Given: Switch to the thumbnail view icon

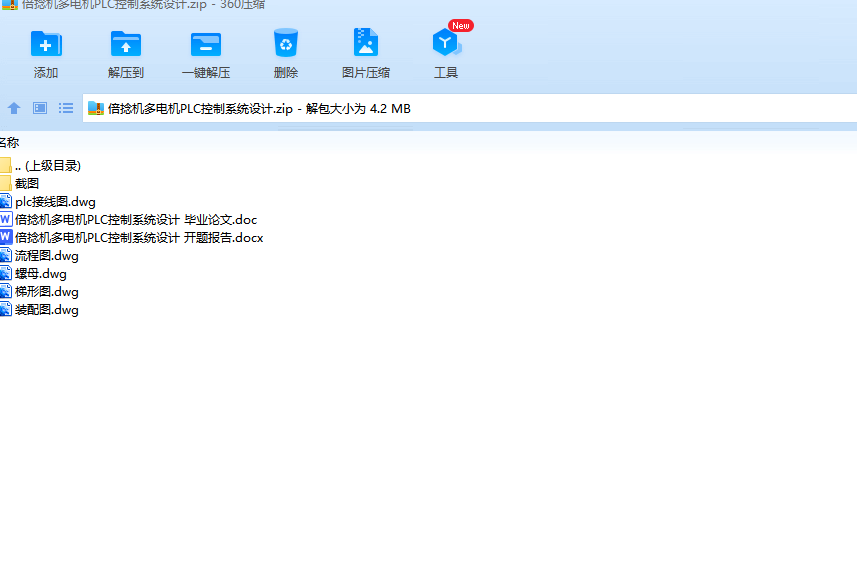Looking at the screenshot, I should coord(40,108).
